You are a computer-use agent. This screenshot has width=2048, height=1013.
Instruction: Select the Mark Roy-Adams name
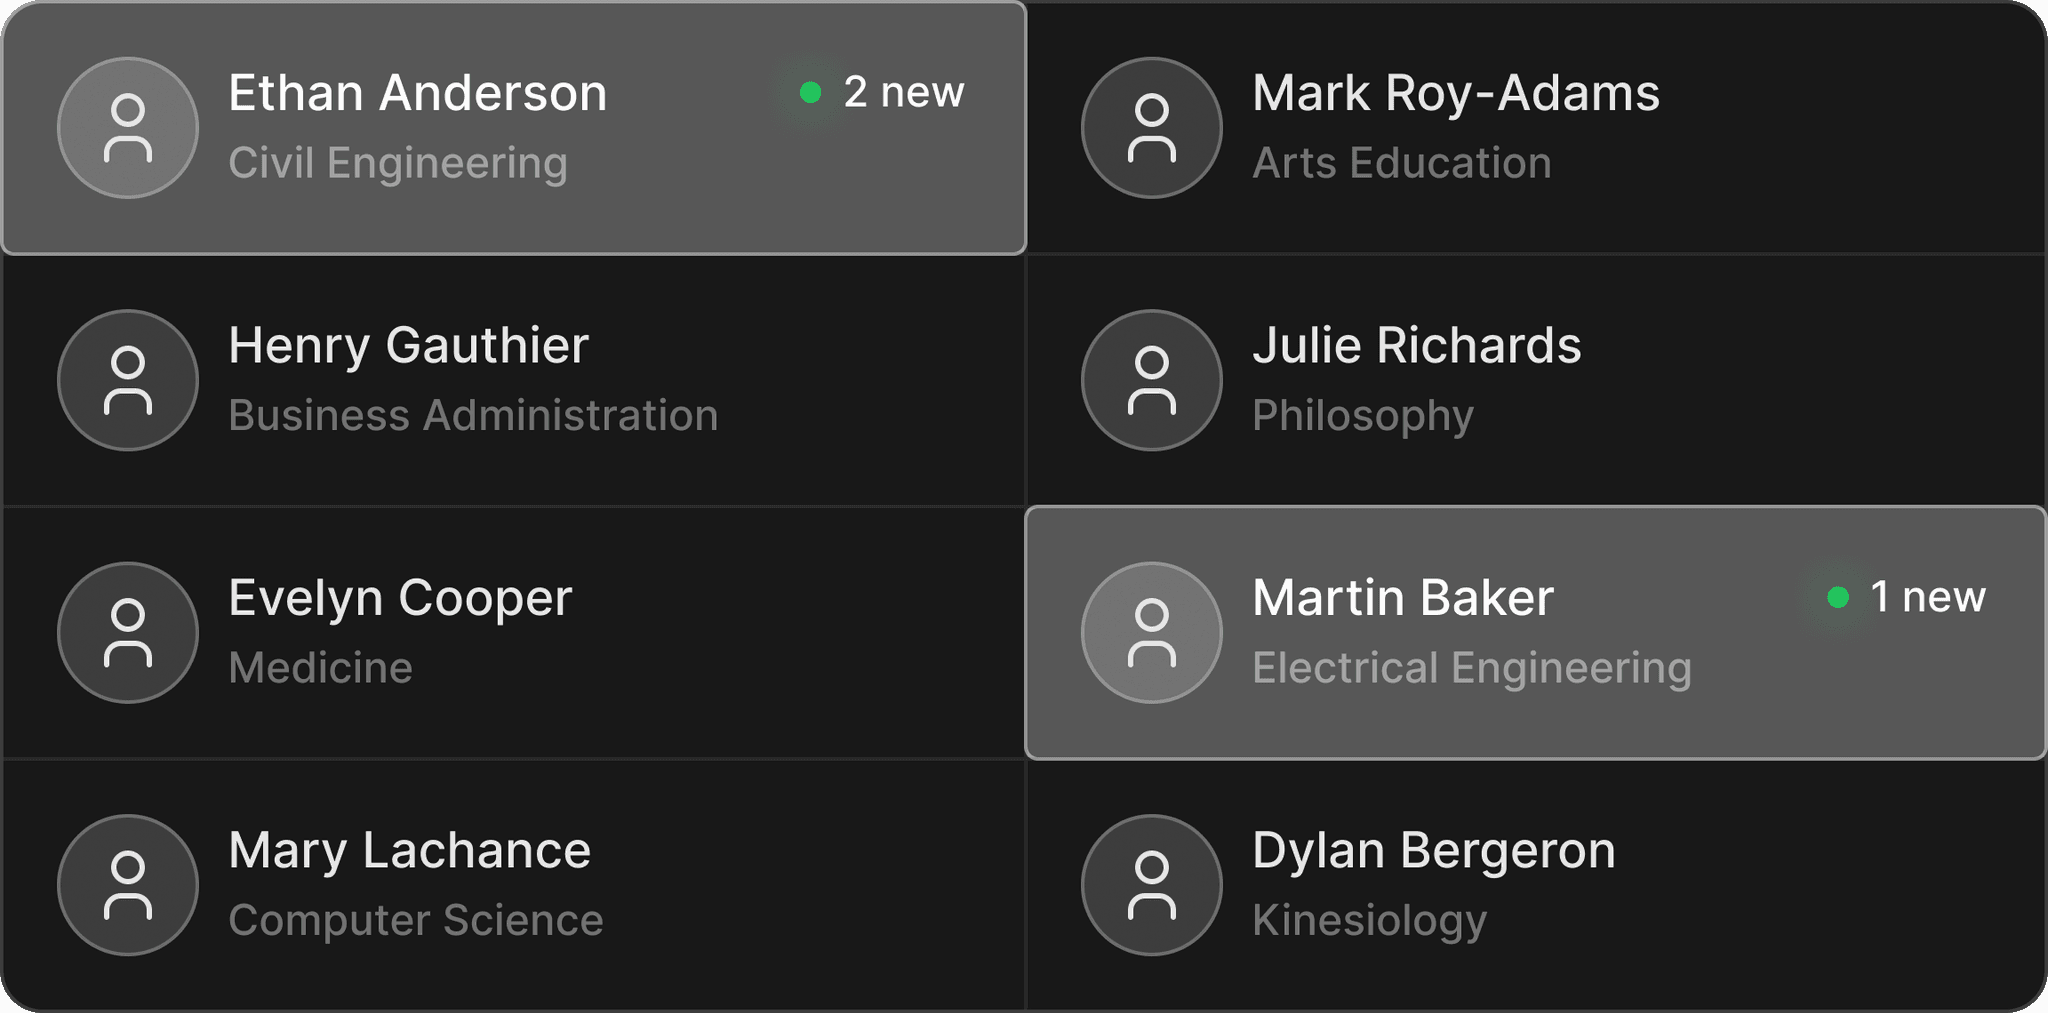[x=1456, y=93]
